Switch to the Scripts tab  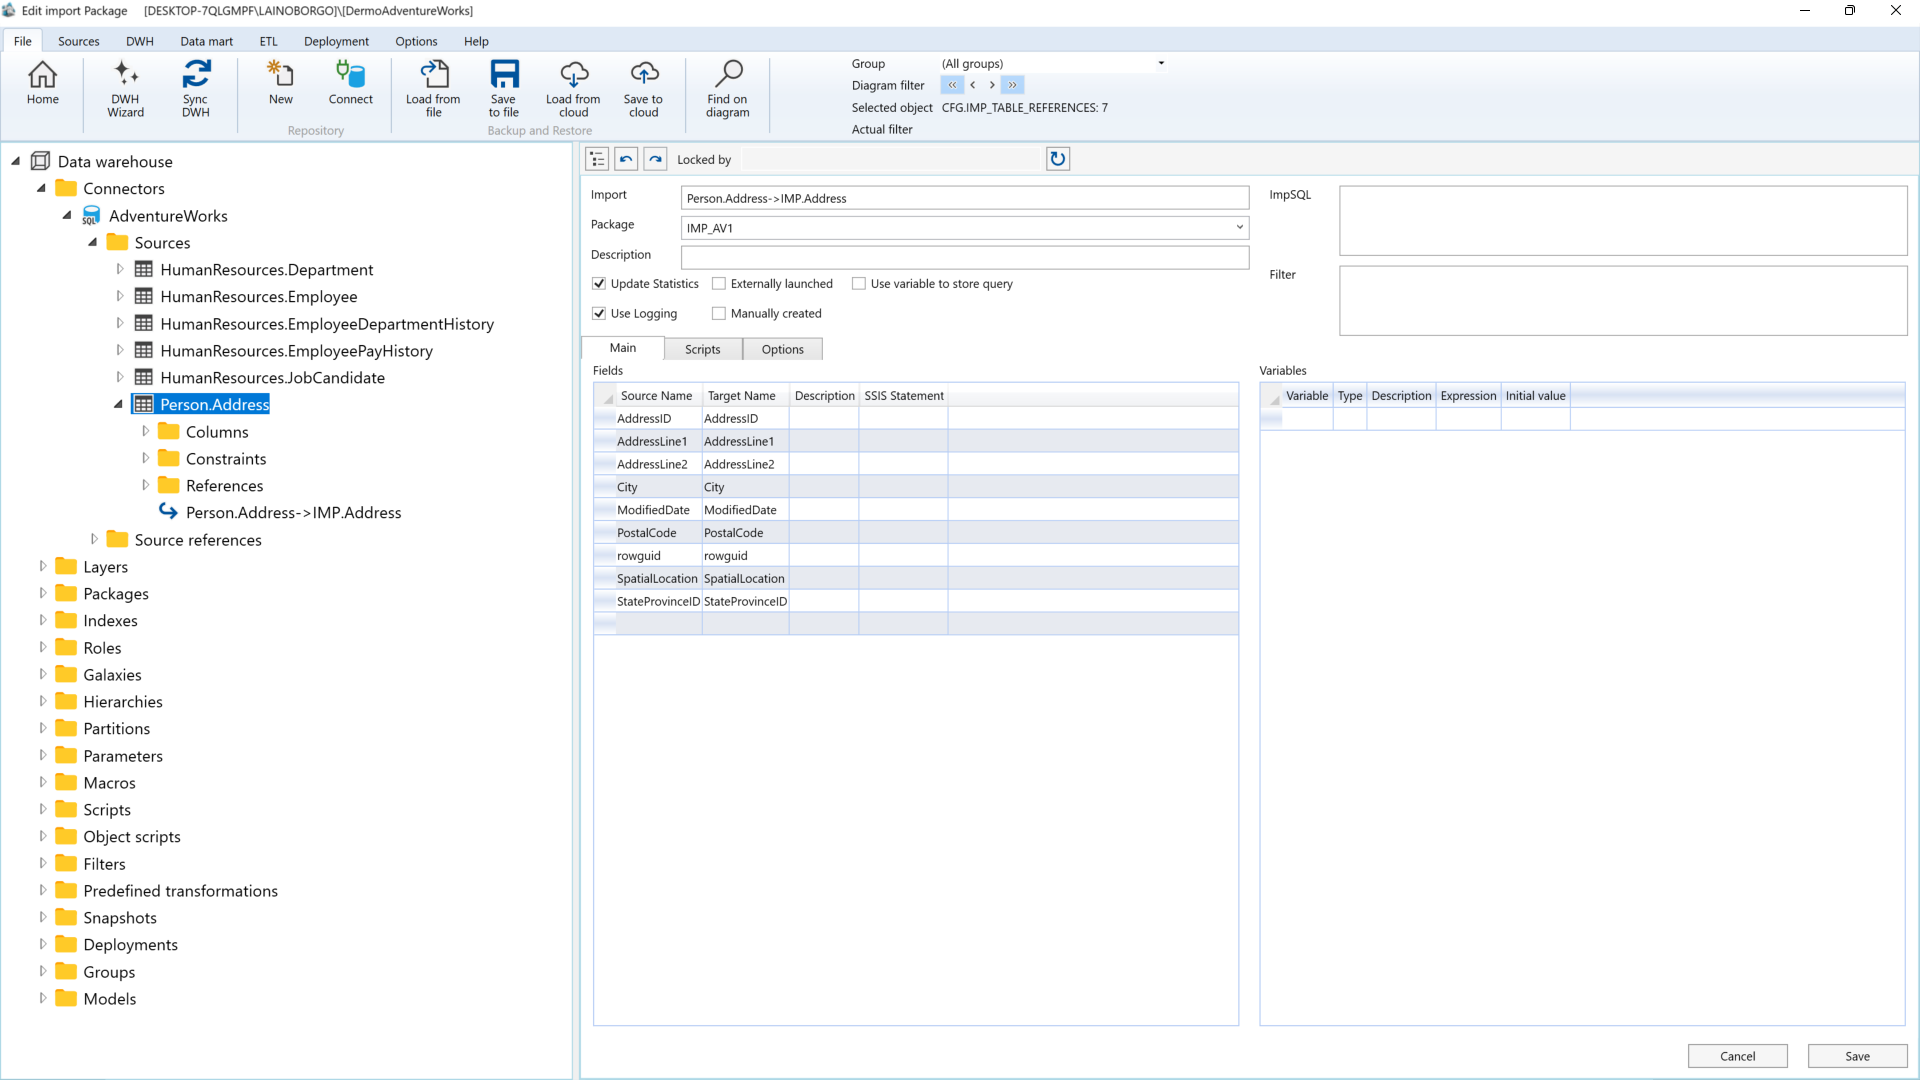point(702,349)
